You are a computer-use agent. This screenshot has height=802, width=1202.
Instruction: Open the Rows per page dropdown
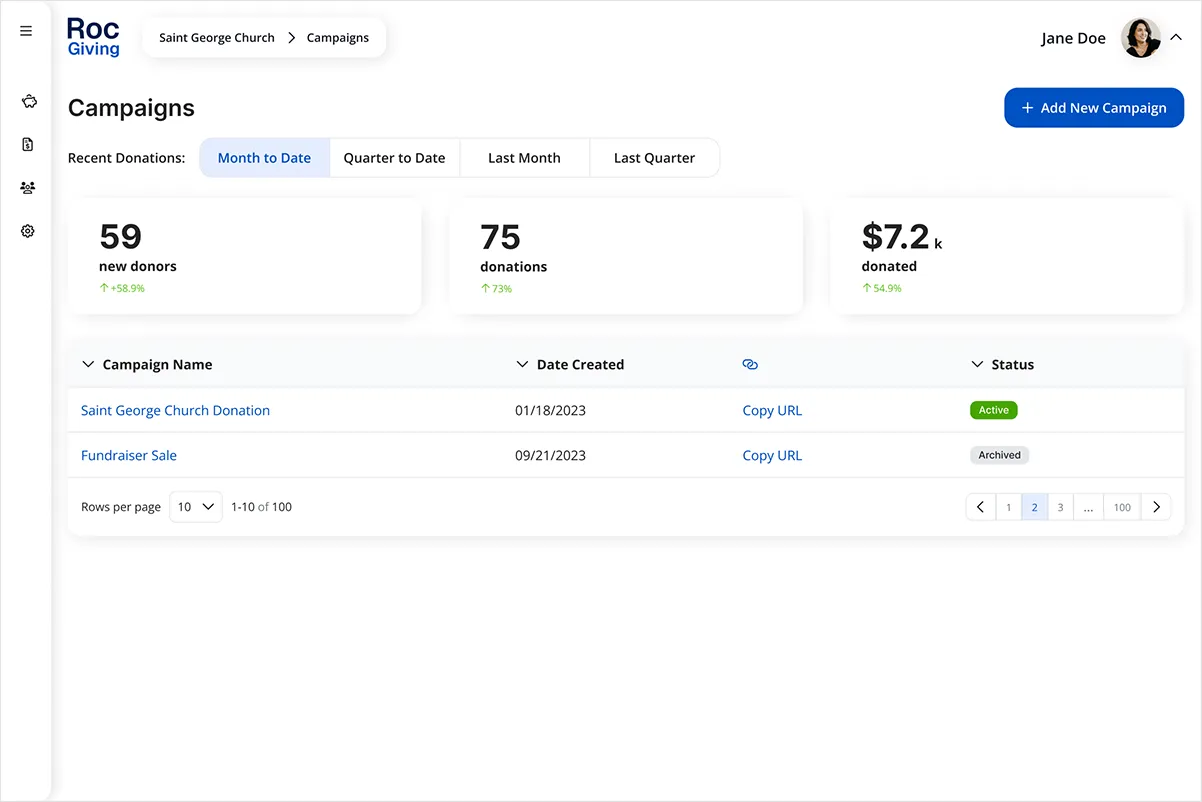click(196, 507)
